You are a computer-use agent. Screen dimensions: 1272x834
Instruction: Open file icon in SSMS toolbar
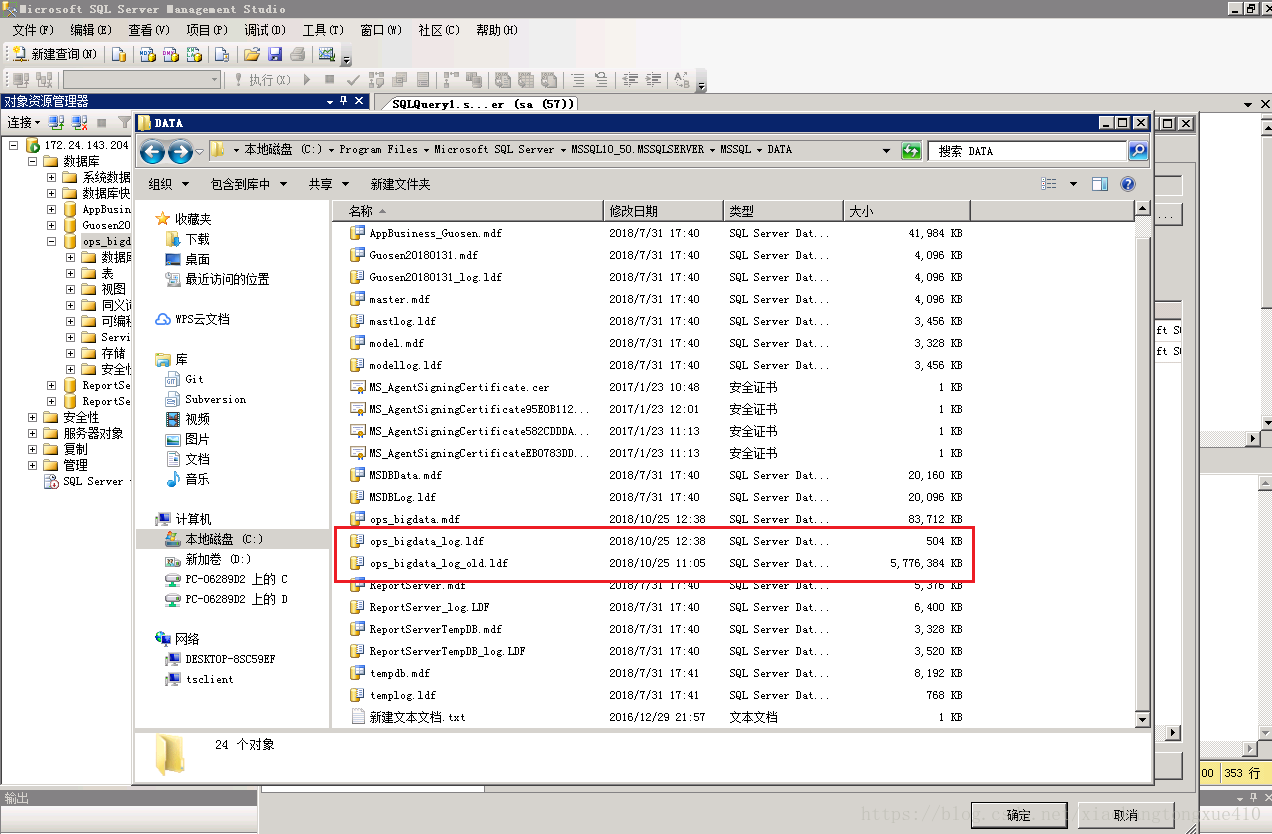coord(252,54)
